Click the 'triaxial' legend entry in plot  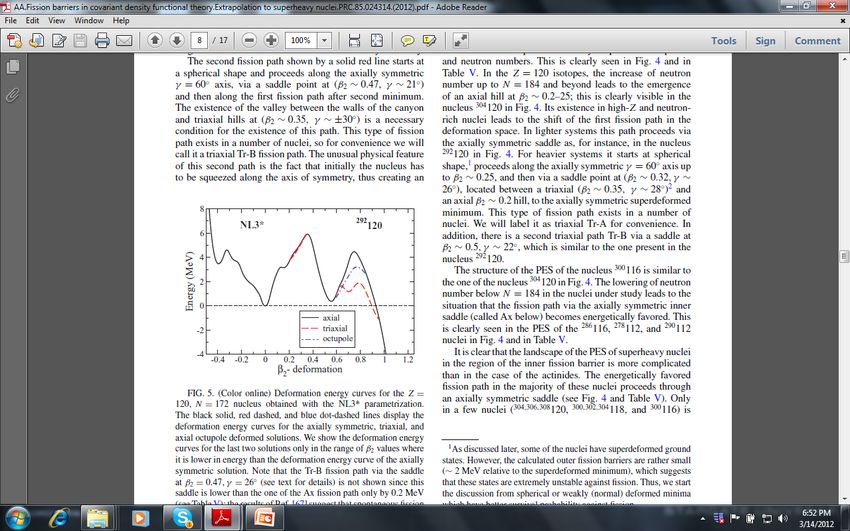click(334, 328)
